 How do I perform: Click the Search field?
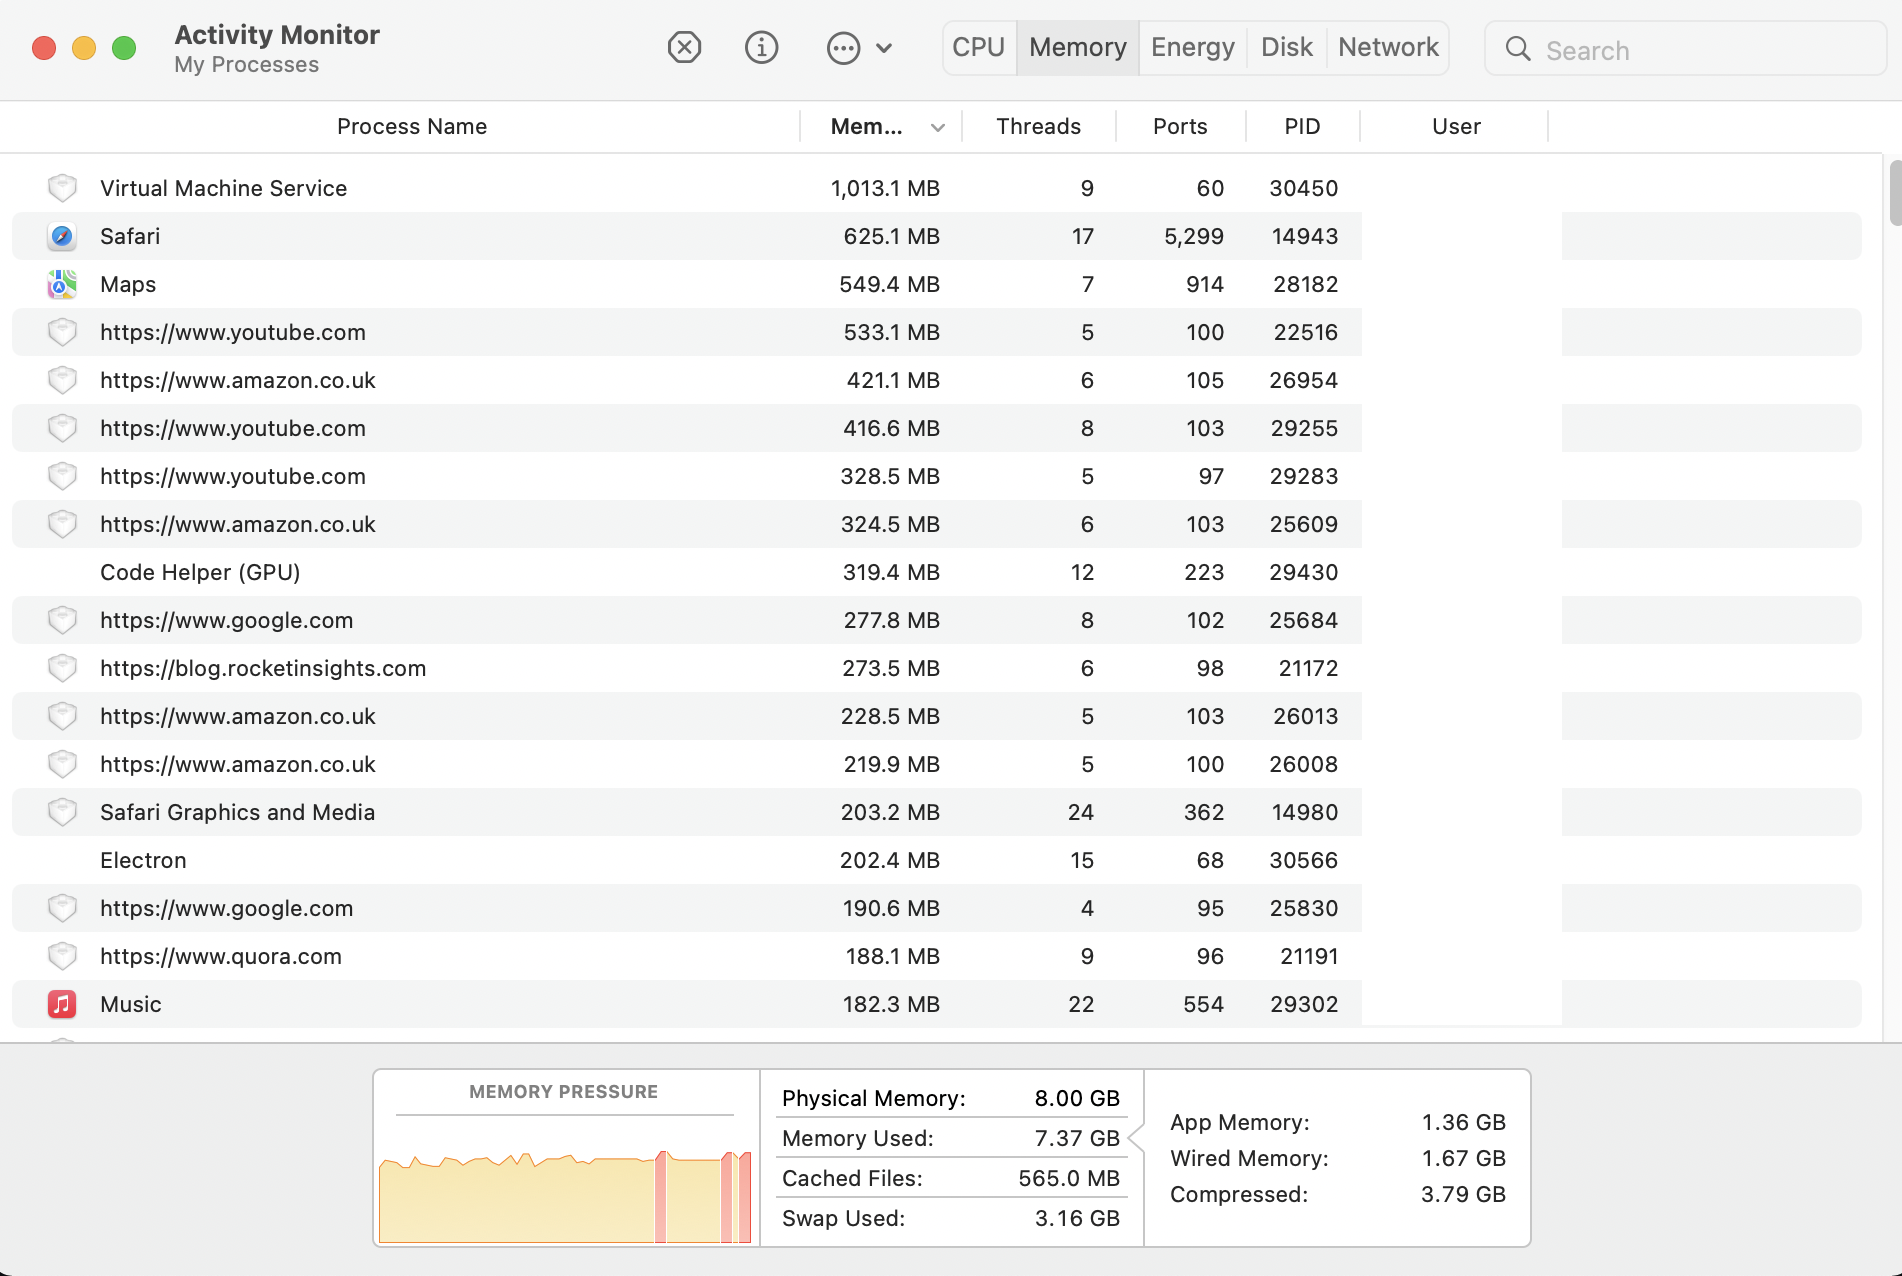(1686, 49)
